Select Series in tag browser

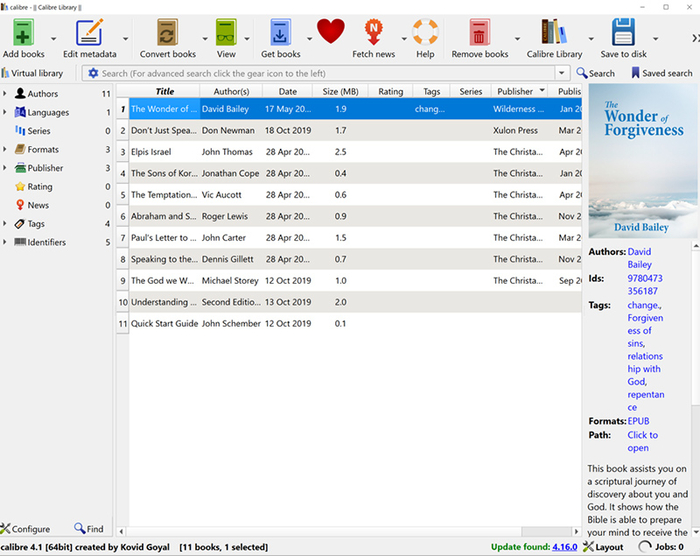[x=38, y=131]
